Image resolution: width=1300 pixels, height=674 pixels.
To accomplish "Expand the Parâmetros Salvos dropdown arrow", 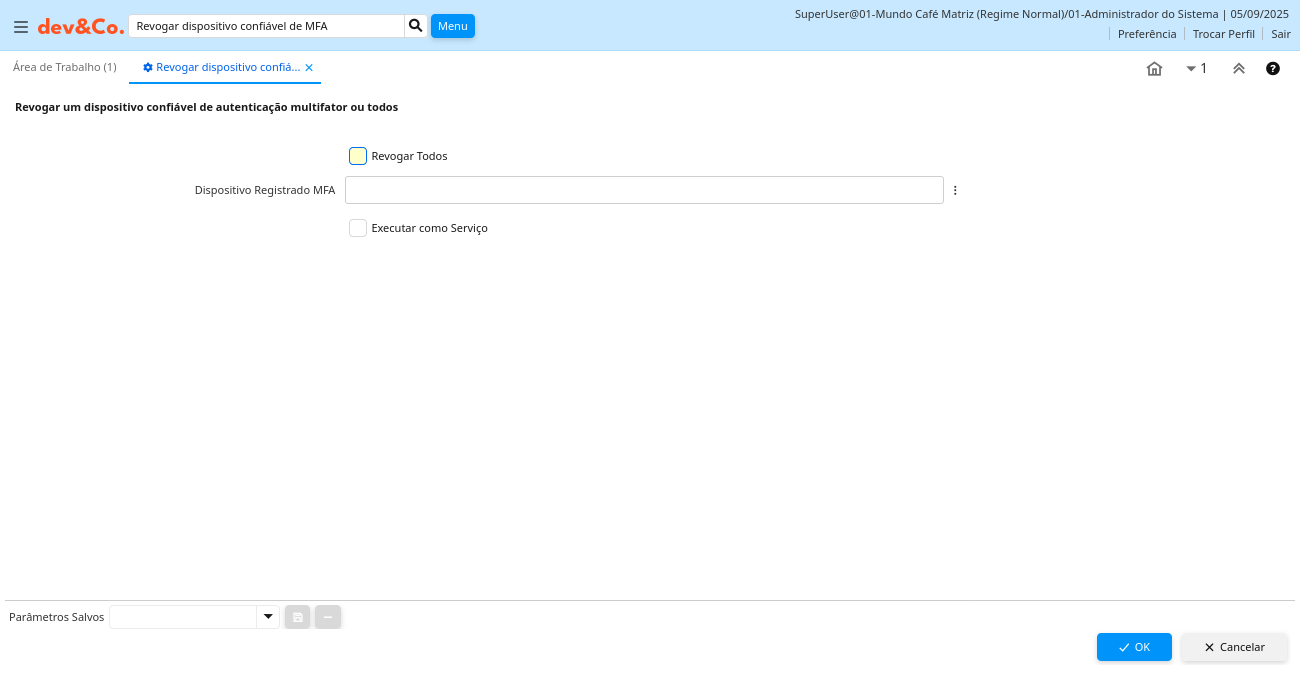I will [268, 617].
